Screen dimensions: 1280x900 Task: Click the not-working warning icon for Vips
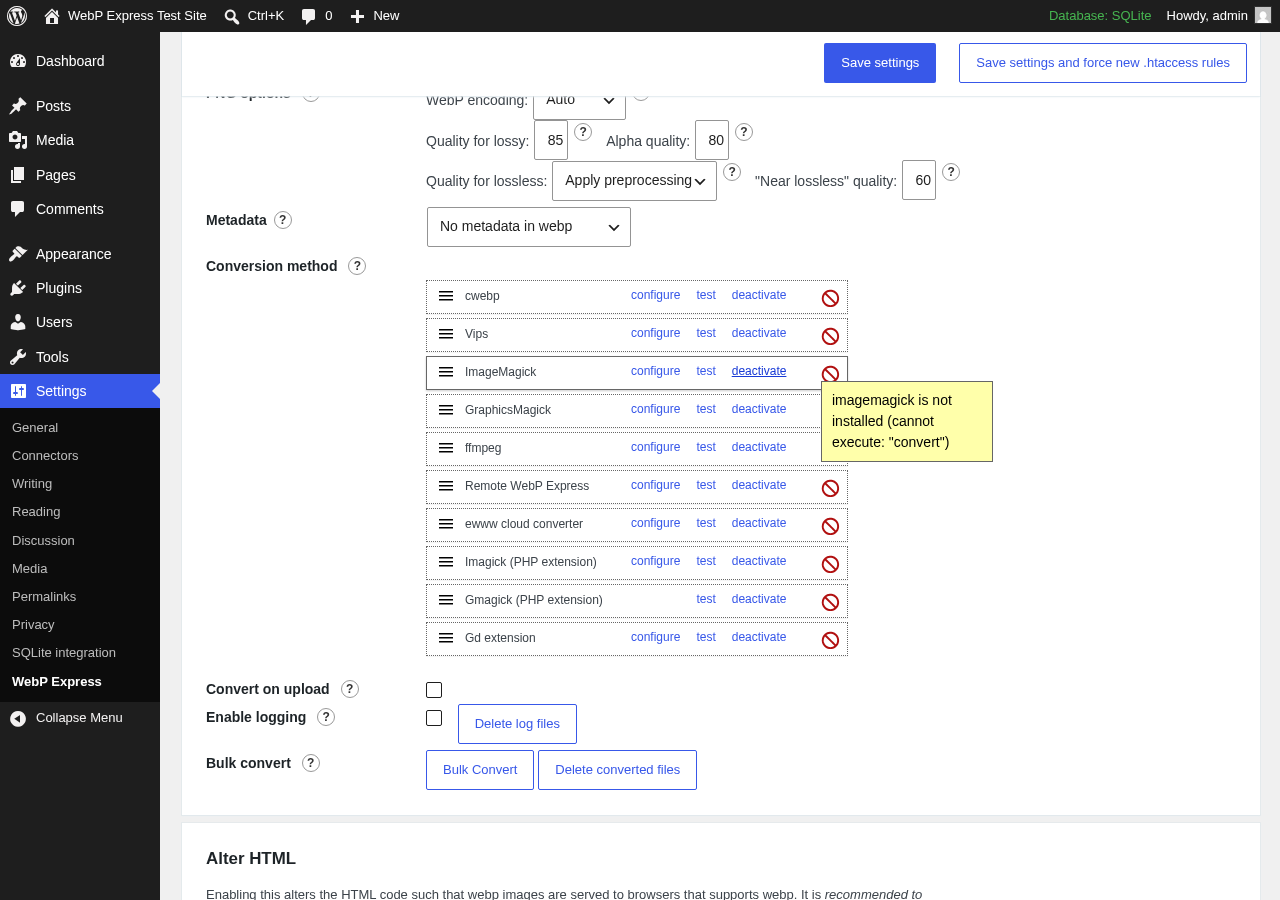(x=830, y=336)
